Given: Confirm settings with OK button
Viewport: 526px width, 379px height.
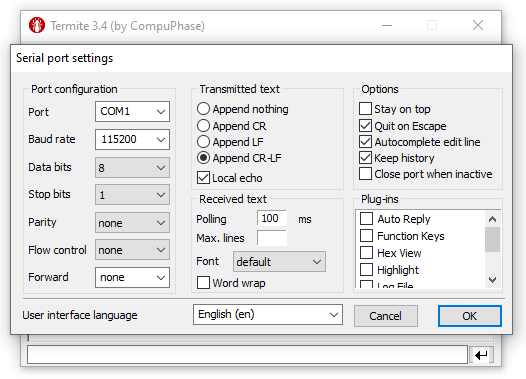Looking at the screenshot, I should 470,316.
